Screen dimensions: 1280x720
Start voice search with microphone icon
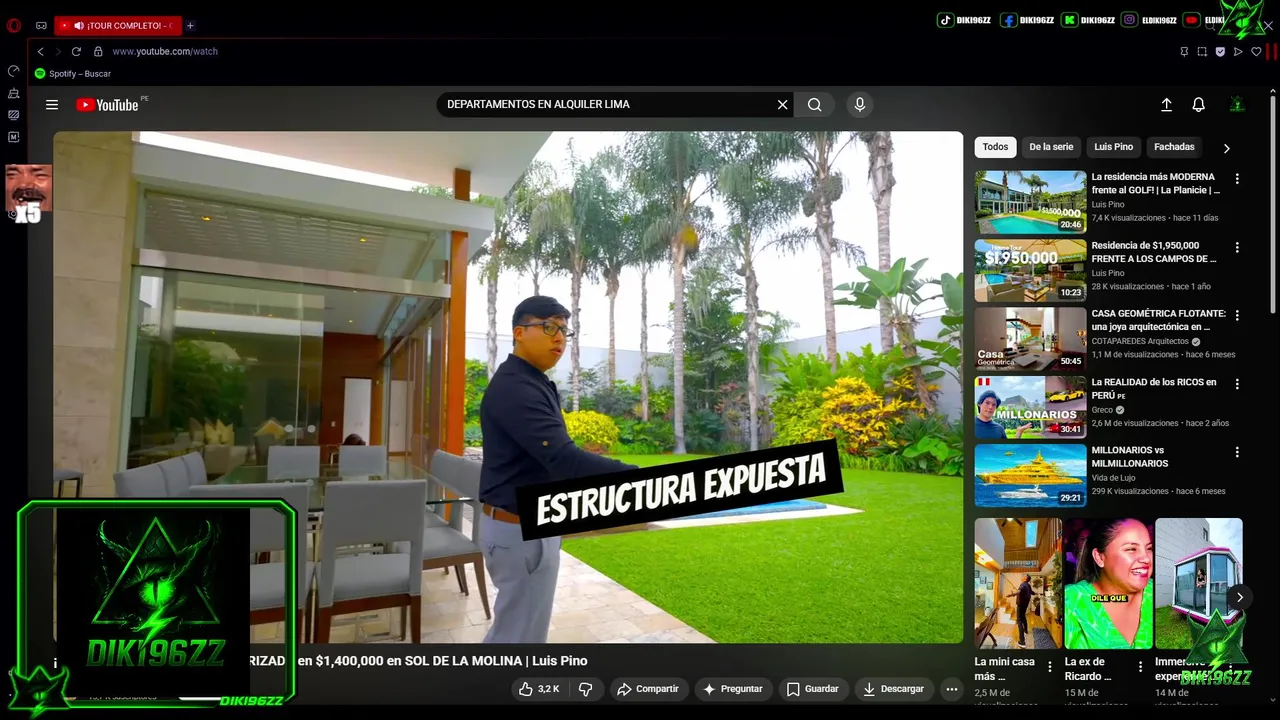click(859, 104)
